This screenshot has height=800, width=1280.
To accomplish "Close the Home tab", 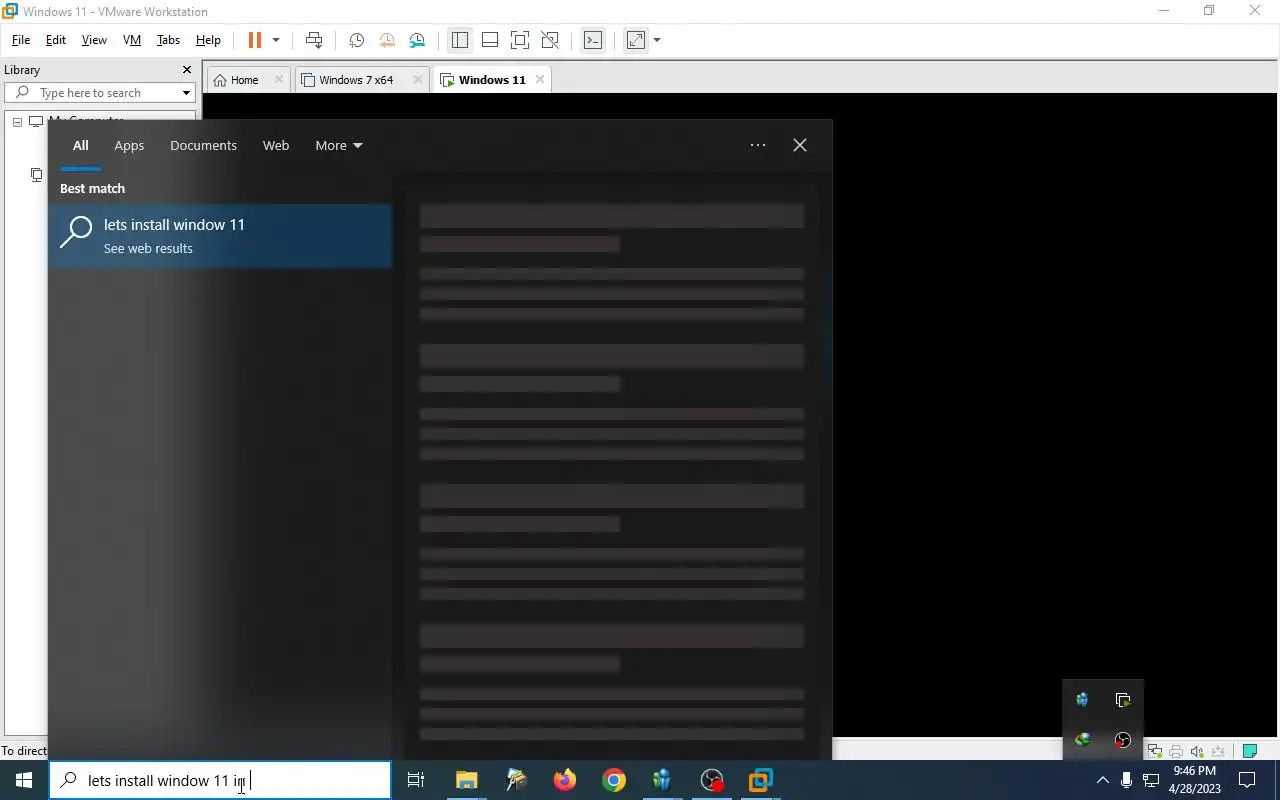I will coord(279,80).
